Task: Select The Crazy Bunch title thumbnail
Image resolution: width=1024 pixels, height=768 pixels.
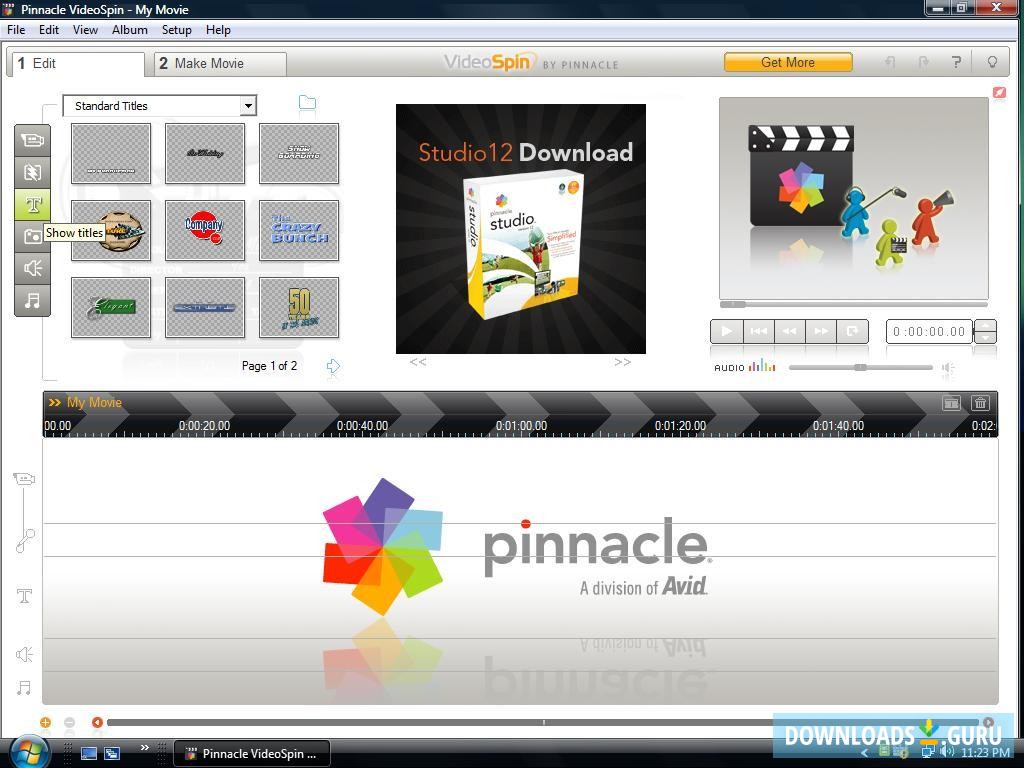Action: pyautogui.click(x=299, y=231)
